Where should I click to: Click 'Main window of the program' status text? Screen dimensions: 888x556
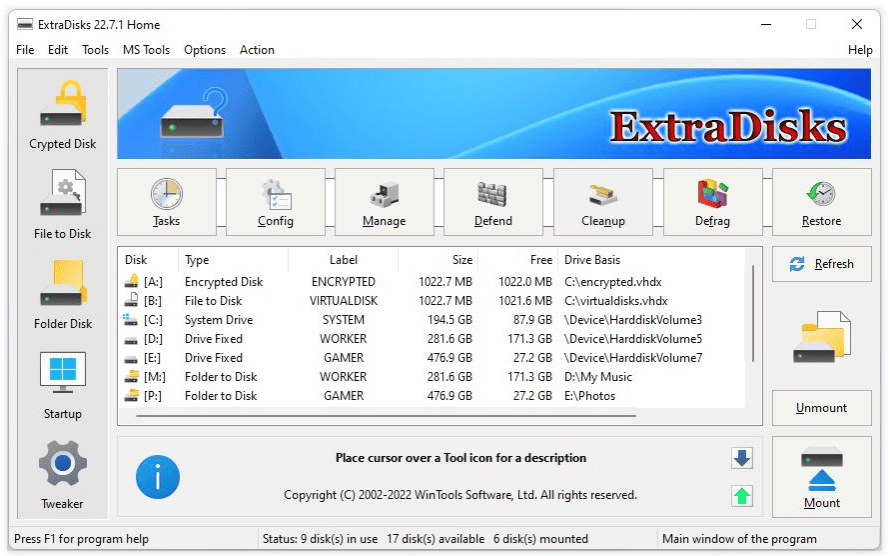[739, 538]
